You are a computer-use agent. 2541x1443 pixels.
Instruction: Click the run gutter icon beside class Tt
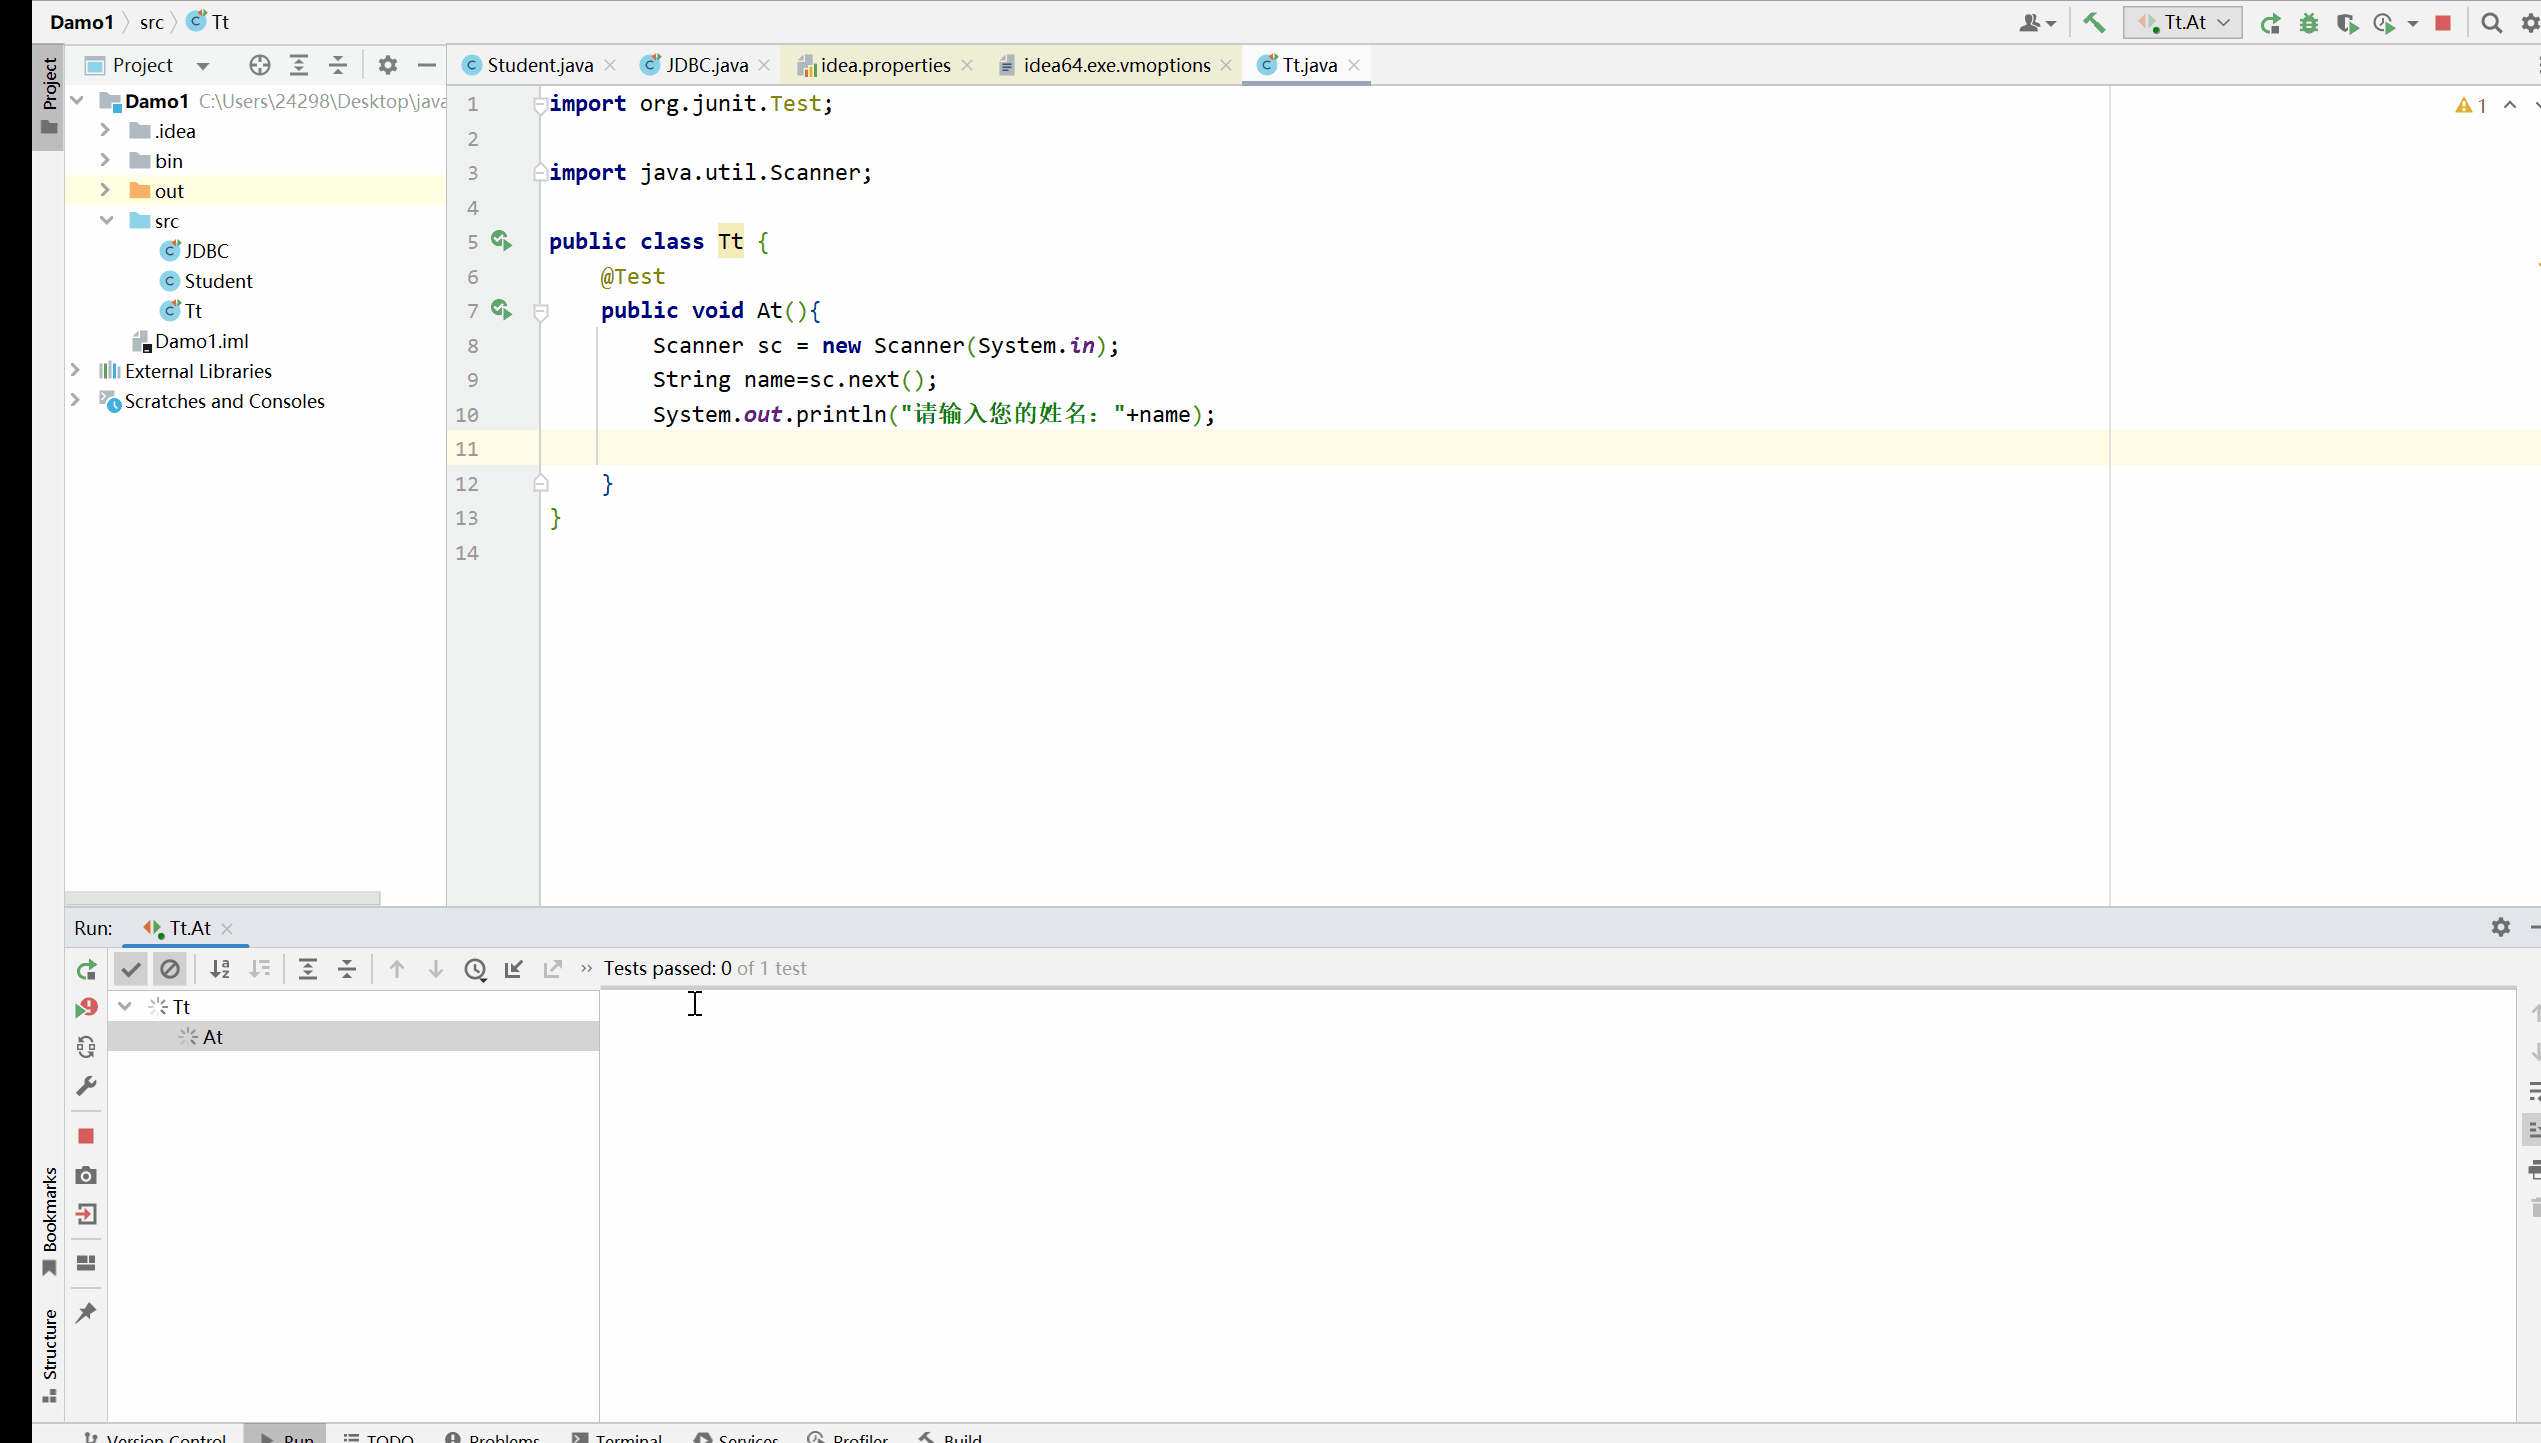pyautogui.click(x=501, y=241)
